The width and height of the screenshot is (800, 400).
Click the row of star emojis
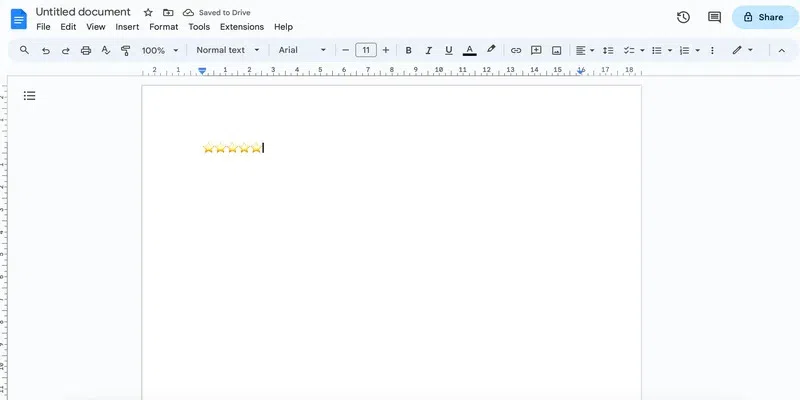coord(232,148)
